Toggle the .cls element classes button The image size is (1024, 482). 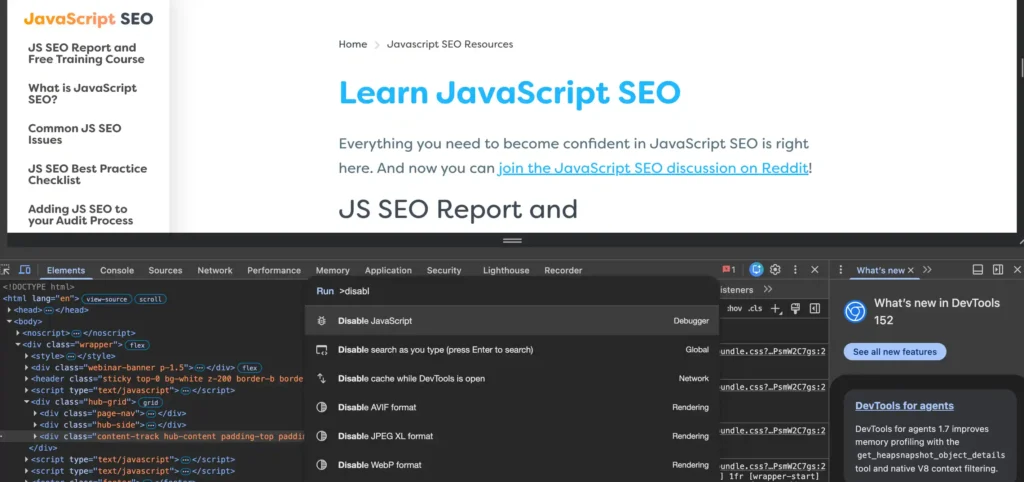[755, 308]
